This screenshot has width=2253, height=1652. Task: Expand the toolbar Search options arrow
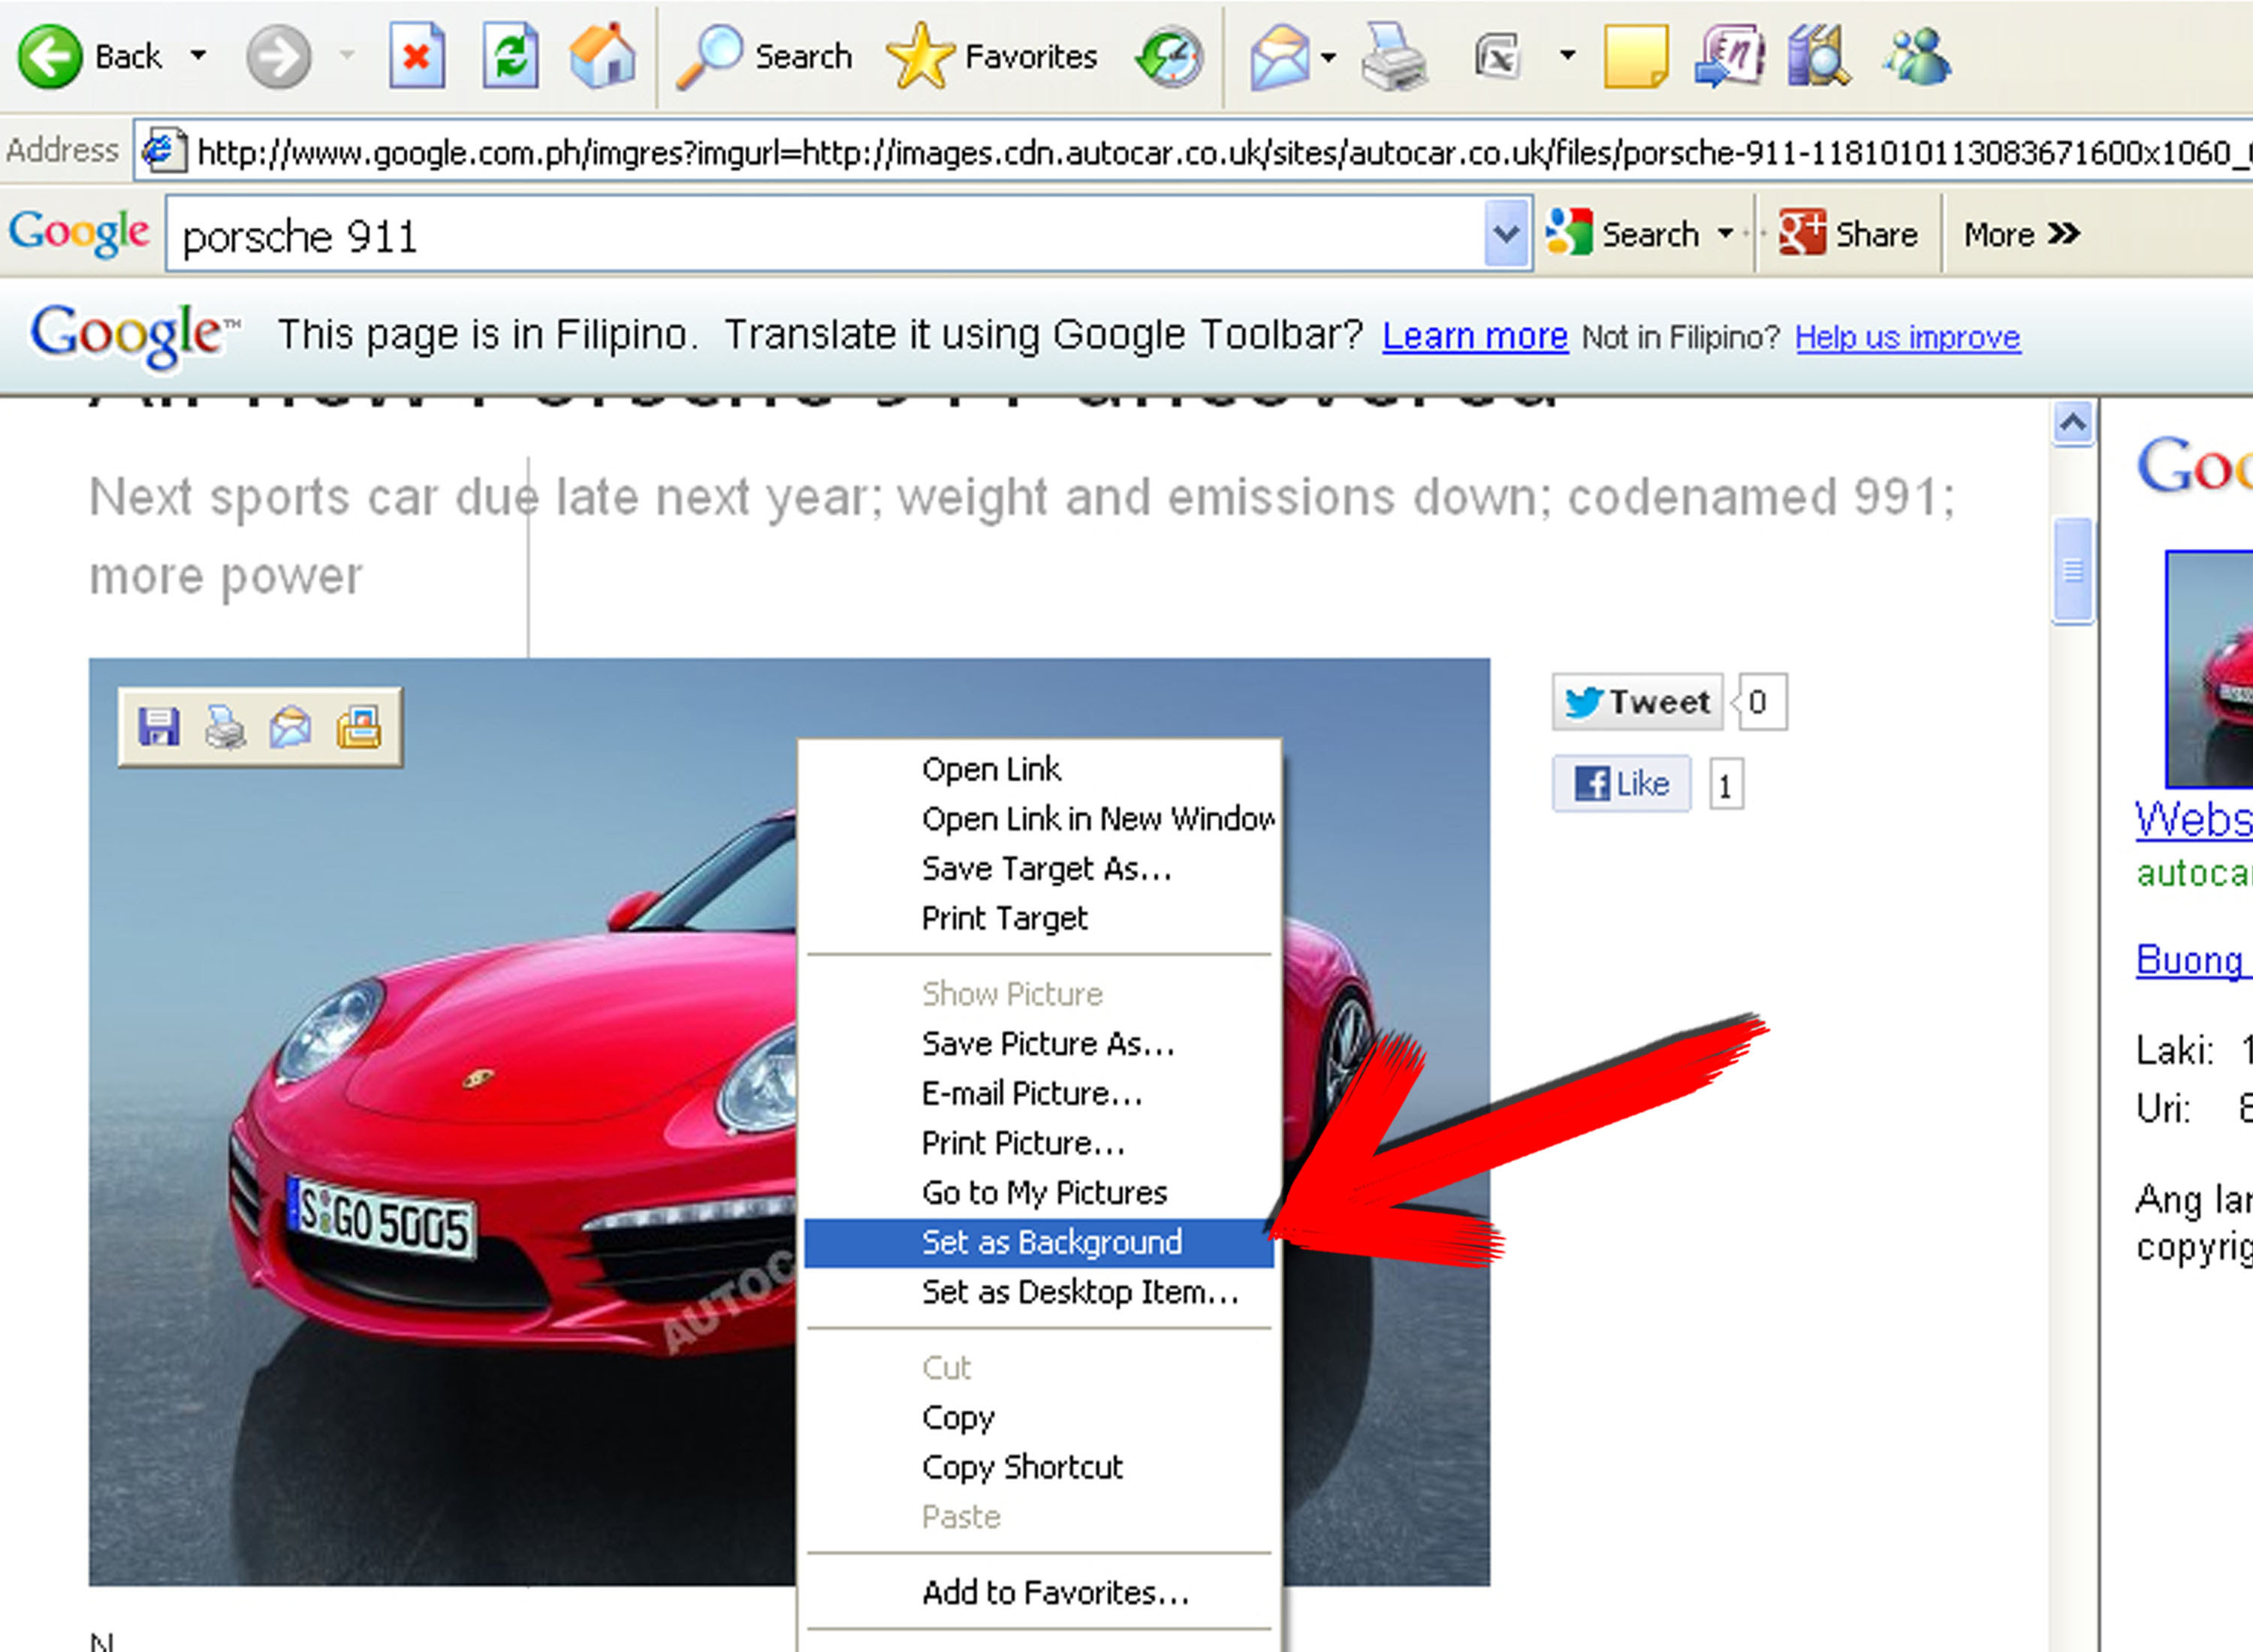1725,234
